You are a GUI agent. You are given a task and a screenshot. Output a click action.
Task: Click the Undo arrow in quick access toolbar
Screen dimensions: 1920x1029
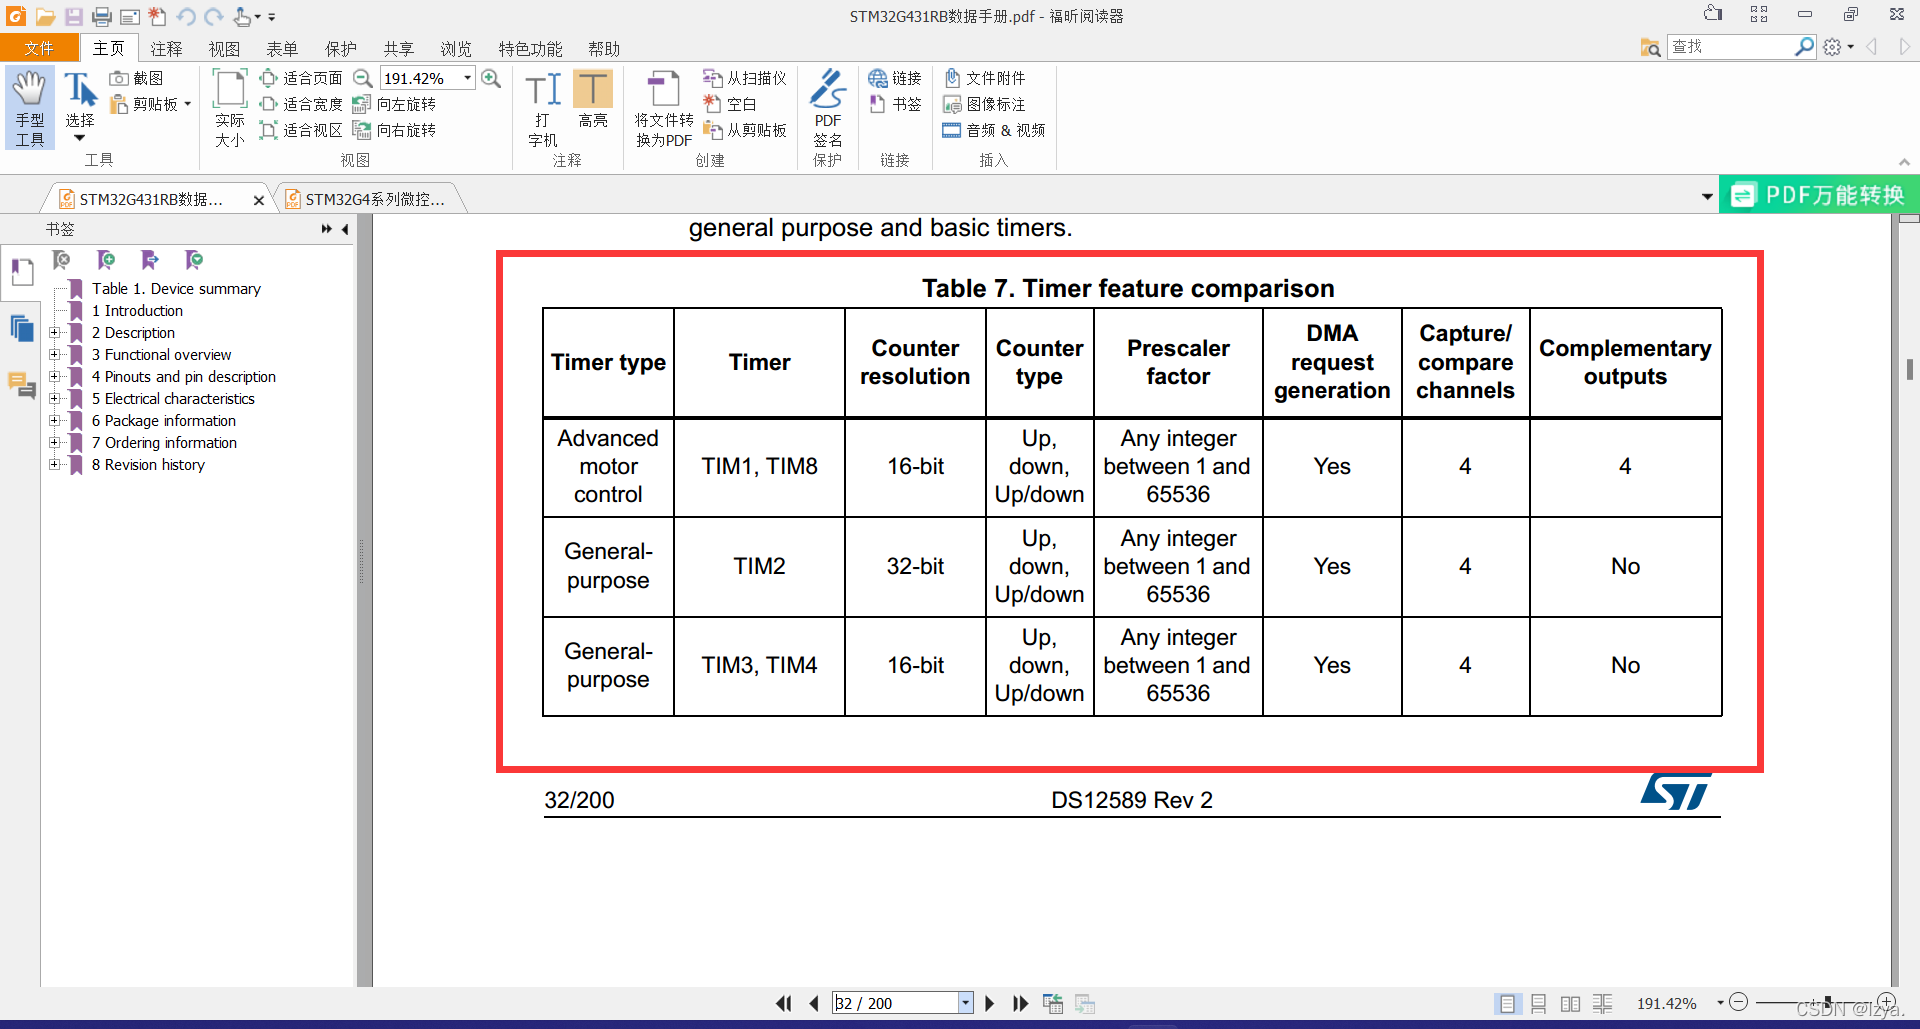point(186,16)
